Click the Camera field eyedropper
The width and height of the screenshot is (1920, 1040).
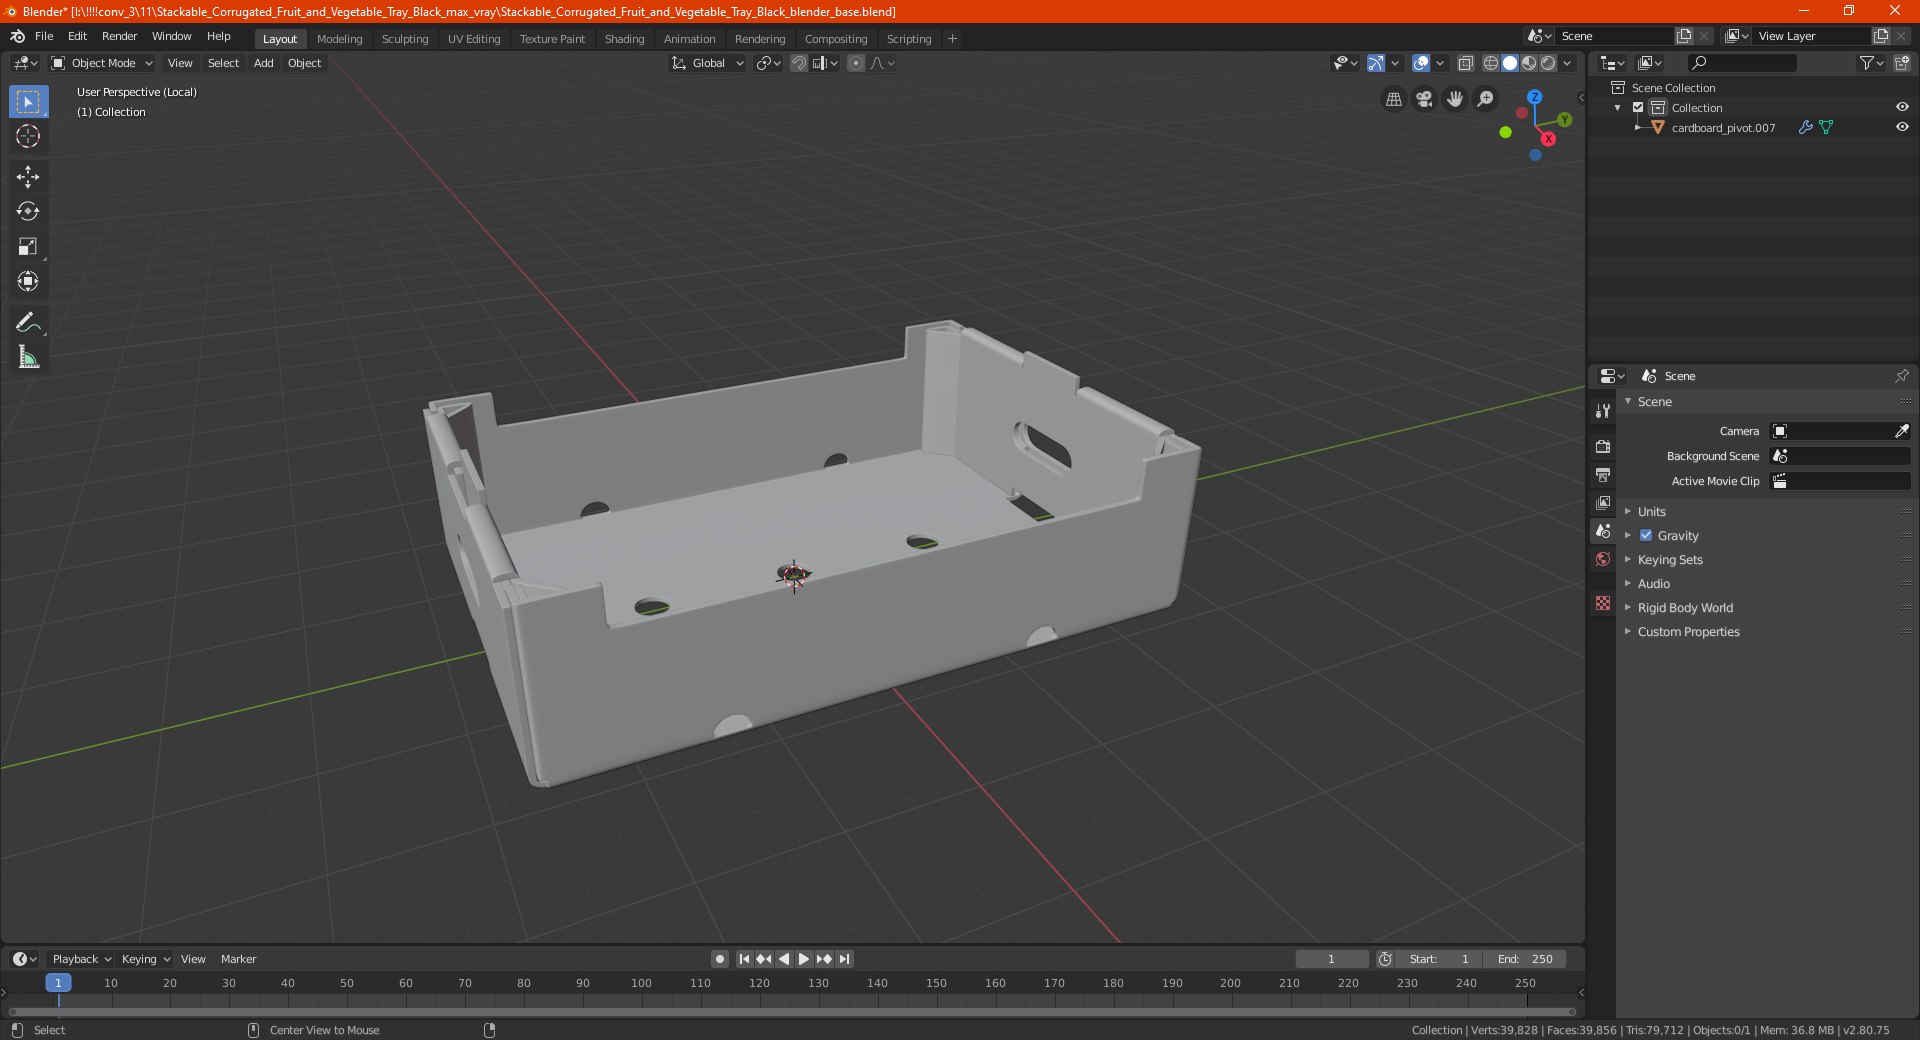click(x=1901, y=431)
